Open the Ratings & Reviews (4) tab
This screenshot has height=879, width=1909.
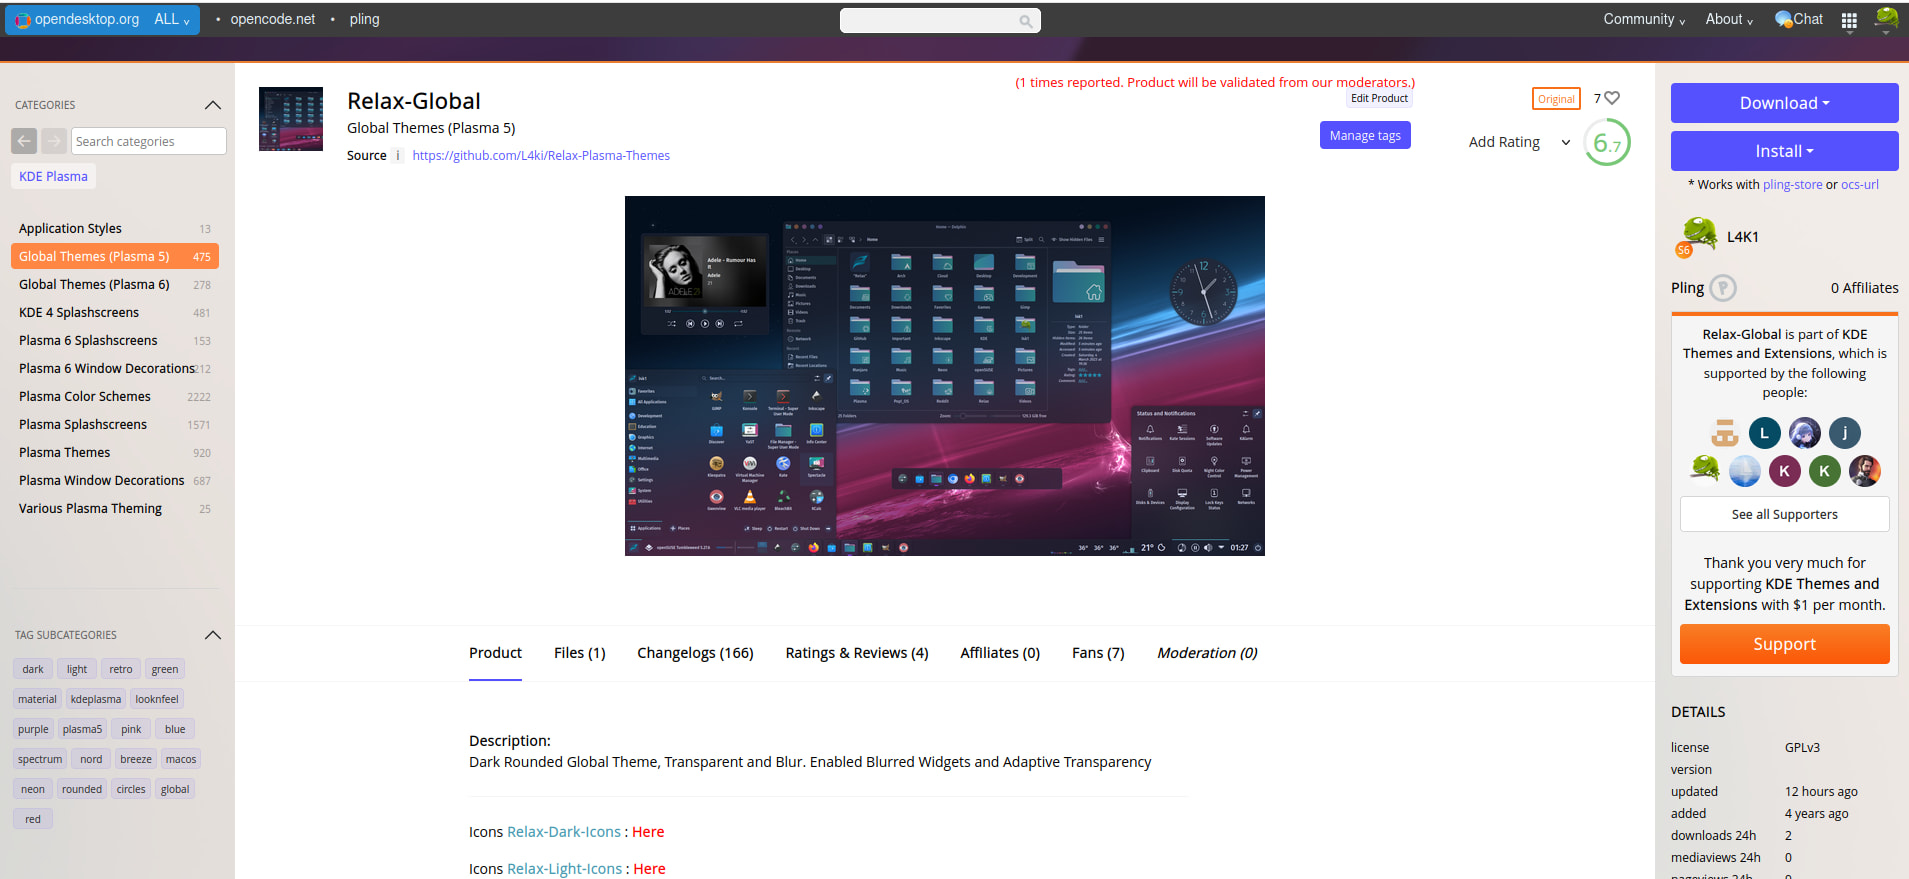click(856, 653)
